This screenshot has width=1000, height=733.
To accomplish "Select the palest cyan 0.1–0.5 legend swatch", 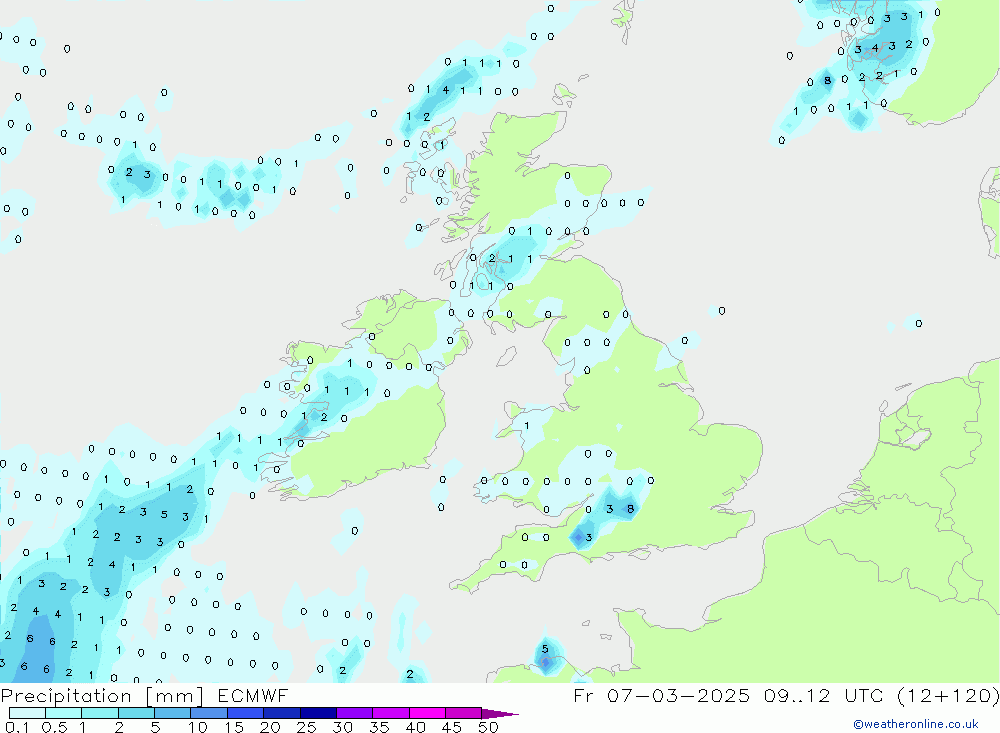I will (x=27, y=713).
